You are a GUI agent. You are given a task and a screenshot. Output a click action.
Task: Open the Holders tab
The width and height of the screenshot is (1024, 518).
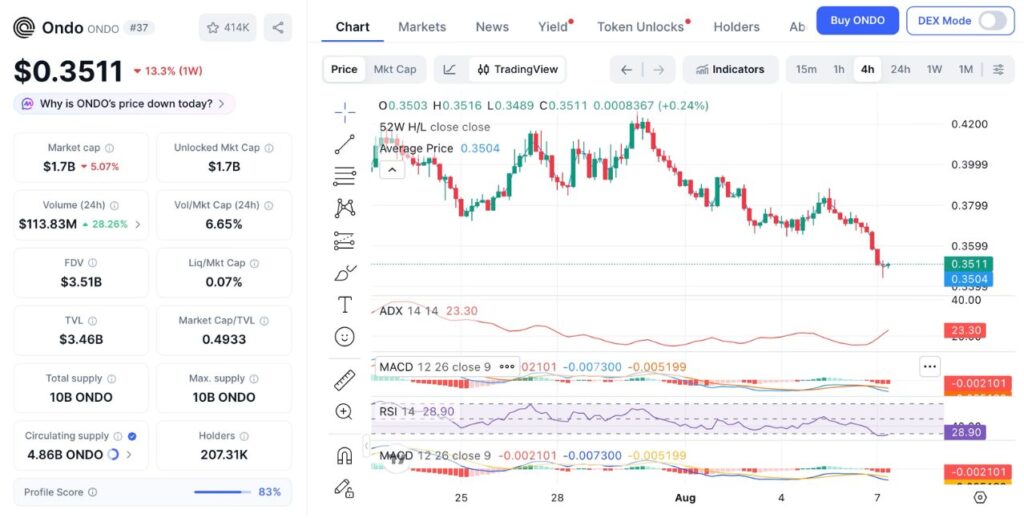(x=736, y=27)
